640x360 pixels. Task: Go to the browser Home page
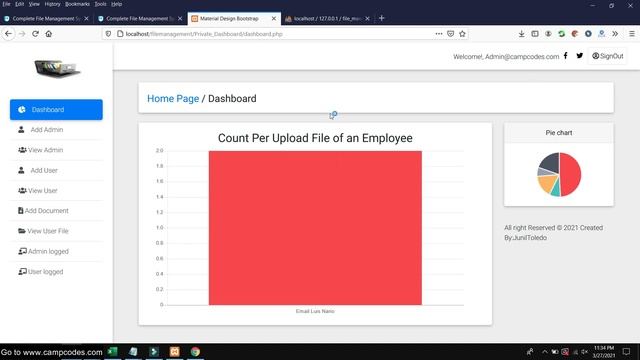49,34
